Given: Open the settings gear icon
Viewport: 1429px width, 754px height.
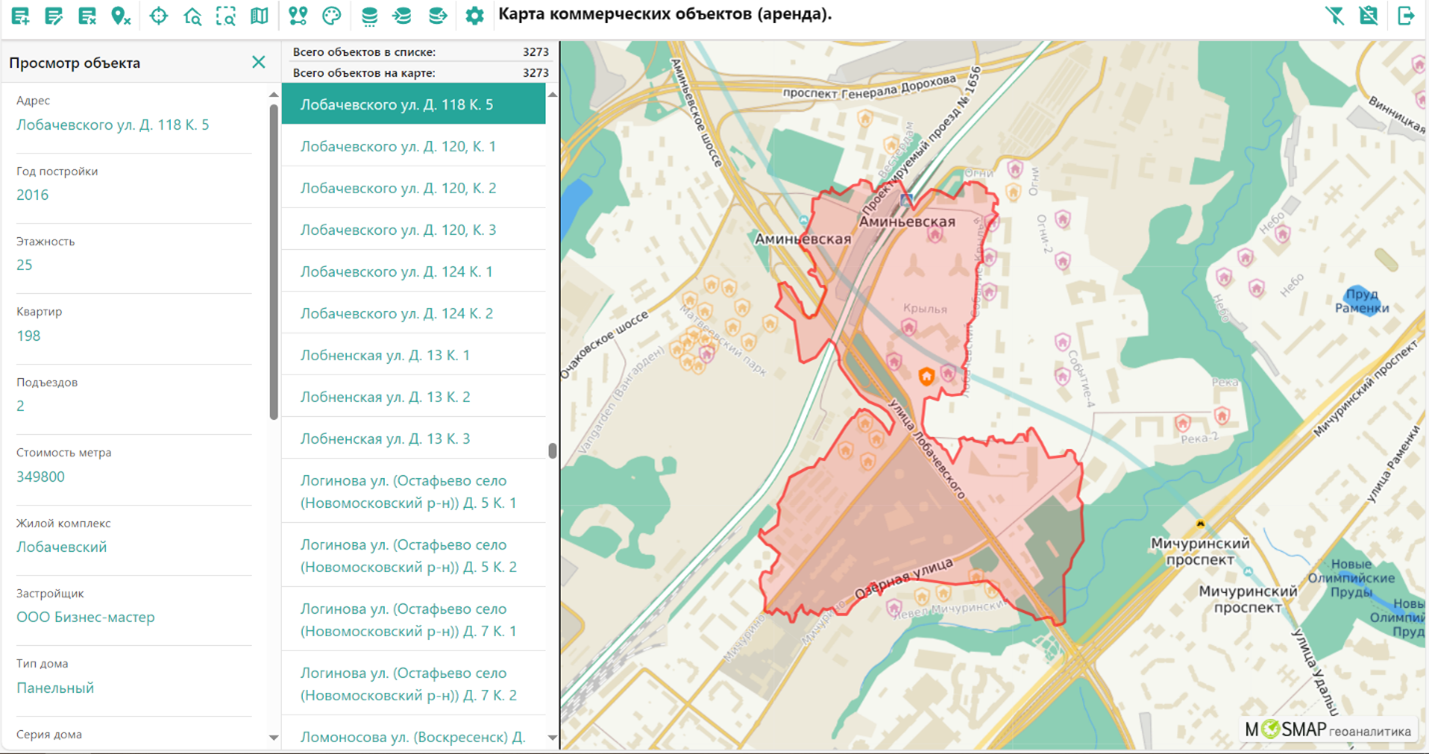Looking at the screenshot, I should point(474,16).
